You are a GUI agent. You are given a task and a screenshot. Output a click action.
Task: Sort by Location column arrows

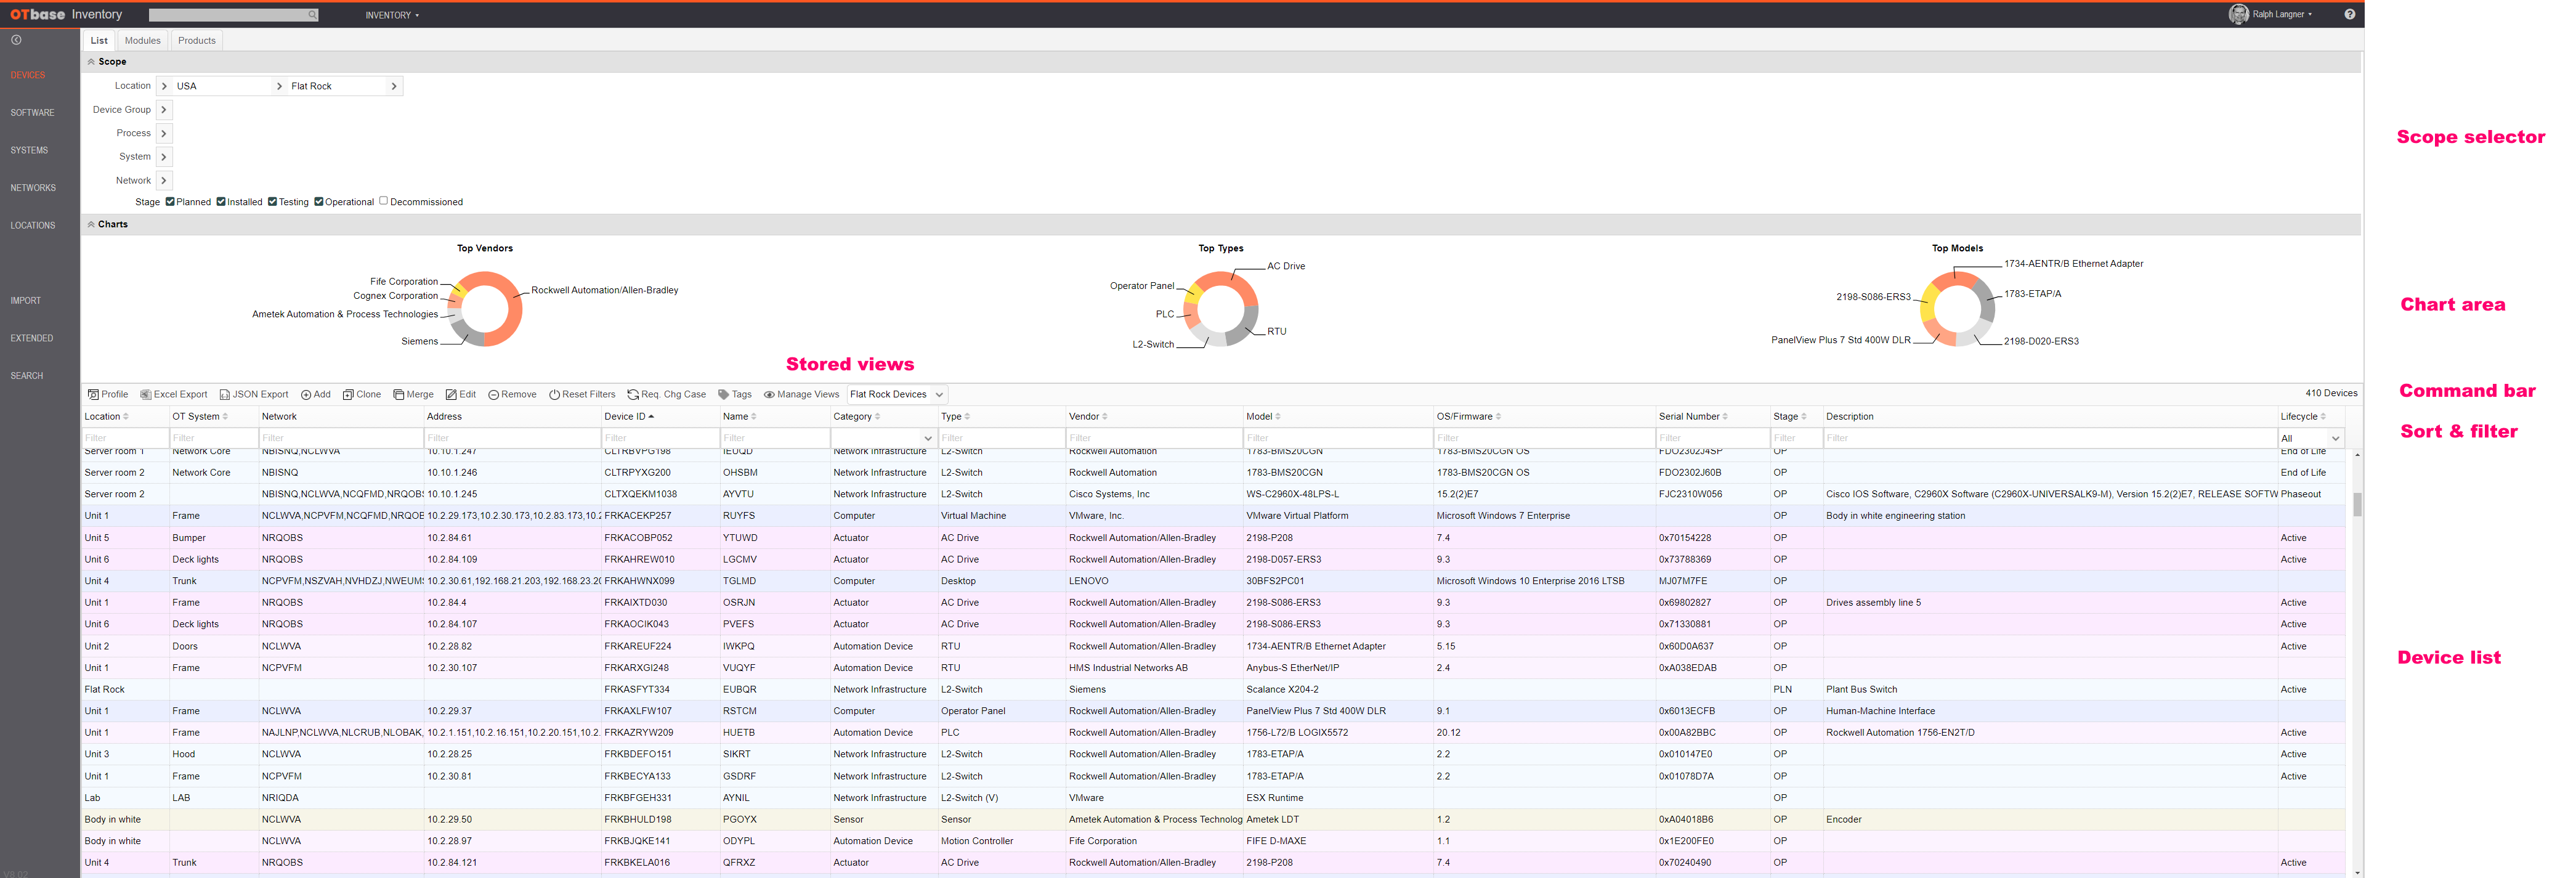pyautogui.click(x=126, y=417)
